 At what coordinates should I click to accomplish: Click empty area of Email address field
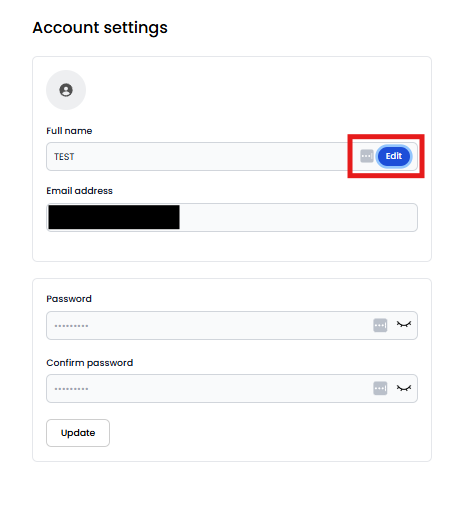[298, 217]
